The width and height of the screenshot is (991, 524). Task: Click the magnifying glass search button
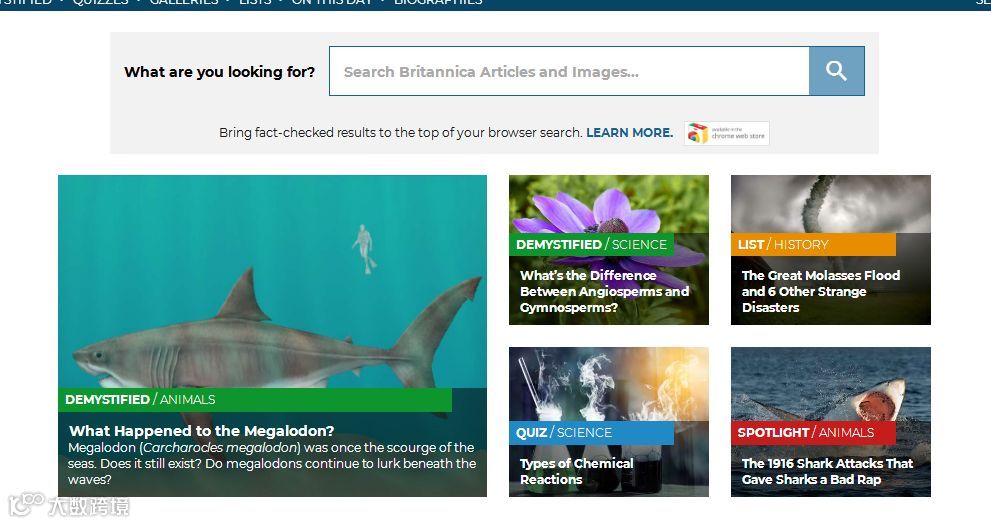(x=836, y=71)
